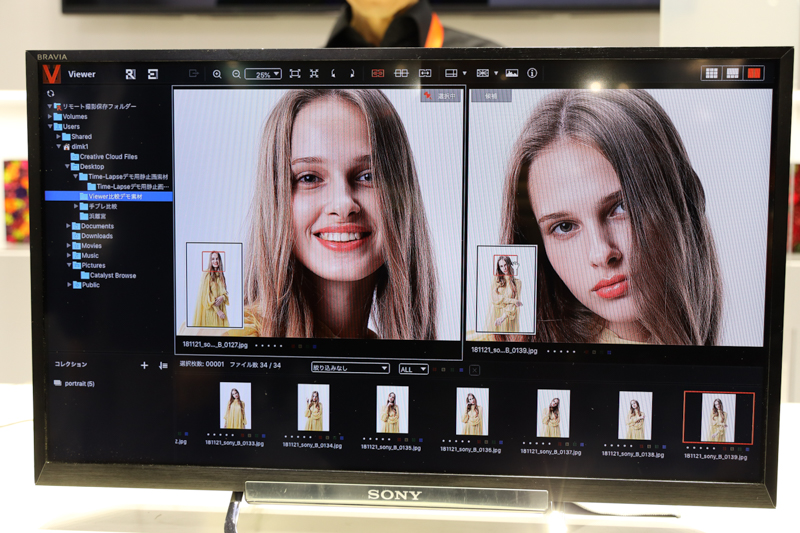The width and height of the screenshot is (800, 533).
Task: Open the grid overlay dropdown arrow
Action: [496, 73]
